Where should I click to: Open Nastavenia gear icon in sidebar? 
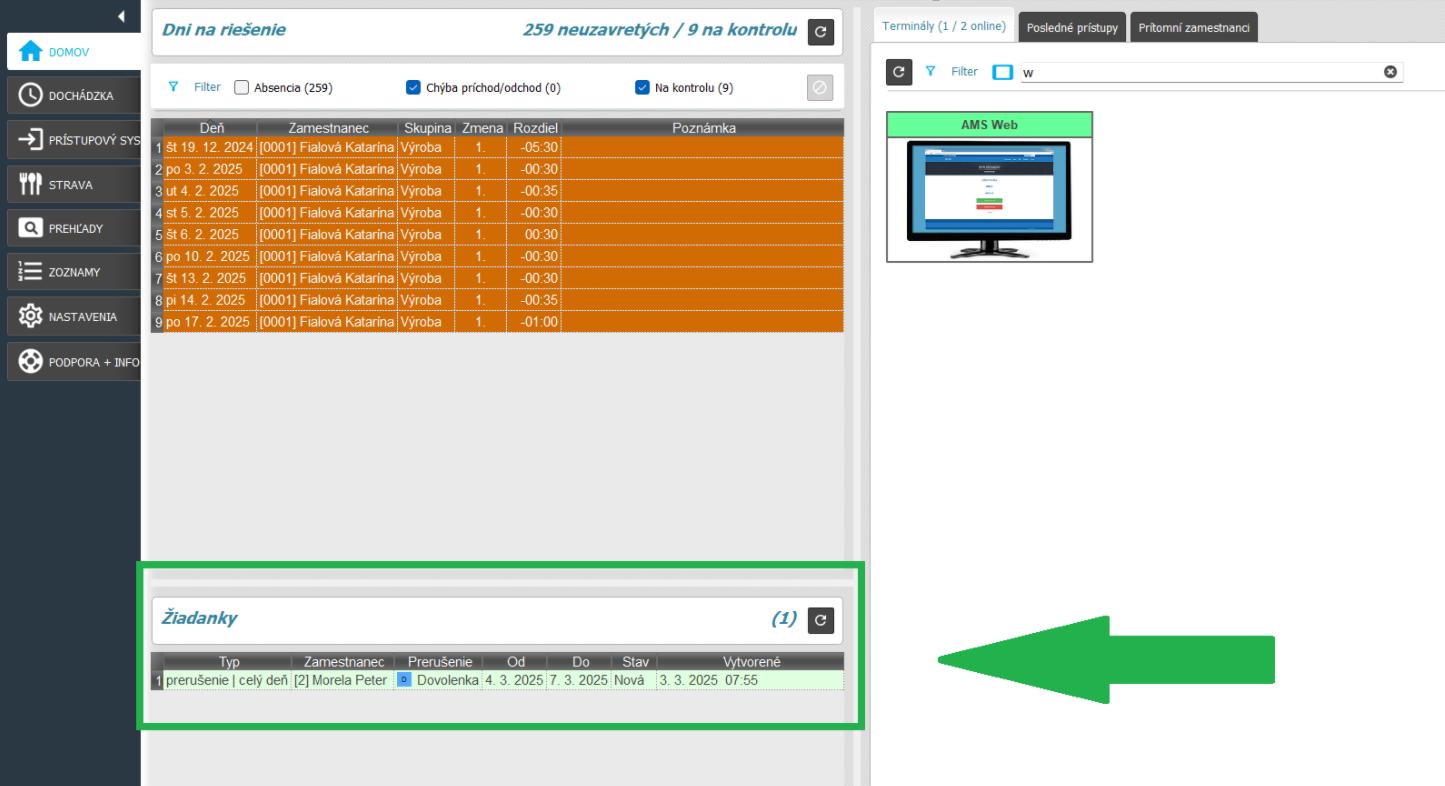click(x=31, y=316)
